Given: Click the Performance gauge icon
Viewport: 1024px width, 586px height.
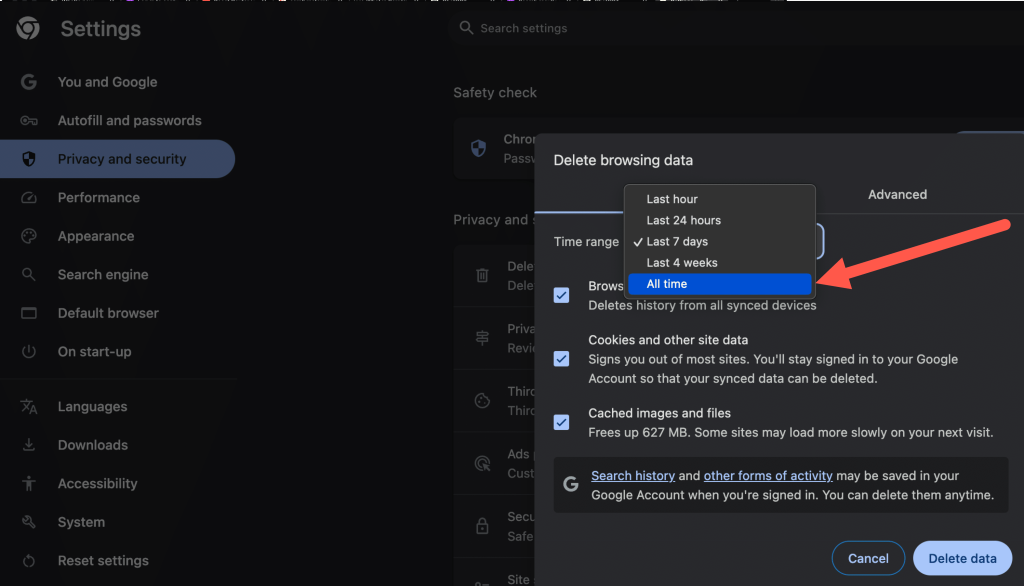Looking at the screenshot, I should click(x=29, y=198).
